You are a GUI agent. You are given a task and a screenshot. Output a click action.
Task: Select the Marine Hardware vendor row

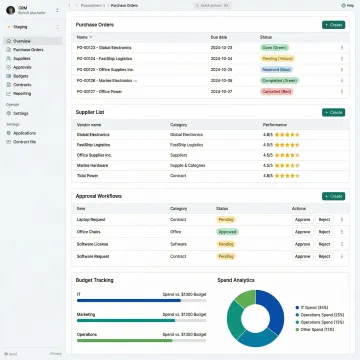tap(210, 166)
